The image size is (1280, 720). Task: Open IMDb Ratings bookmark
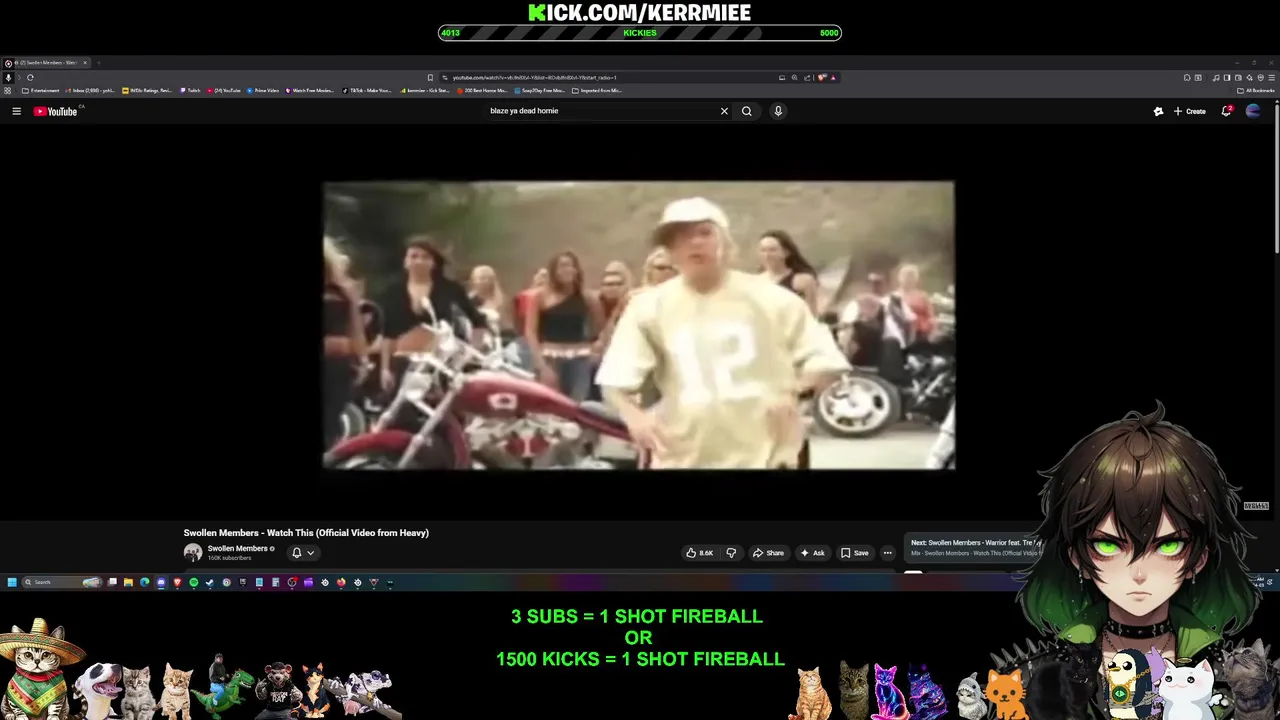coord(147,90)
